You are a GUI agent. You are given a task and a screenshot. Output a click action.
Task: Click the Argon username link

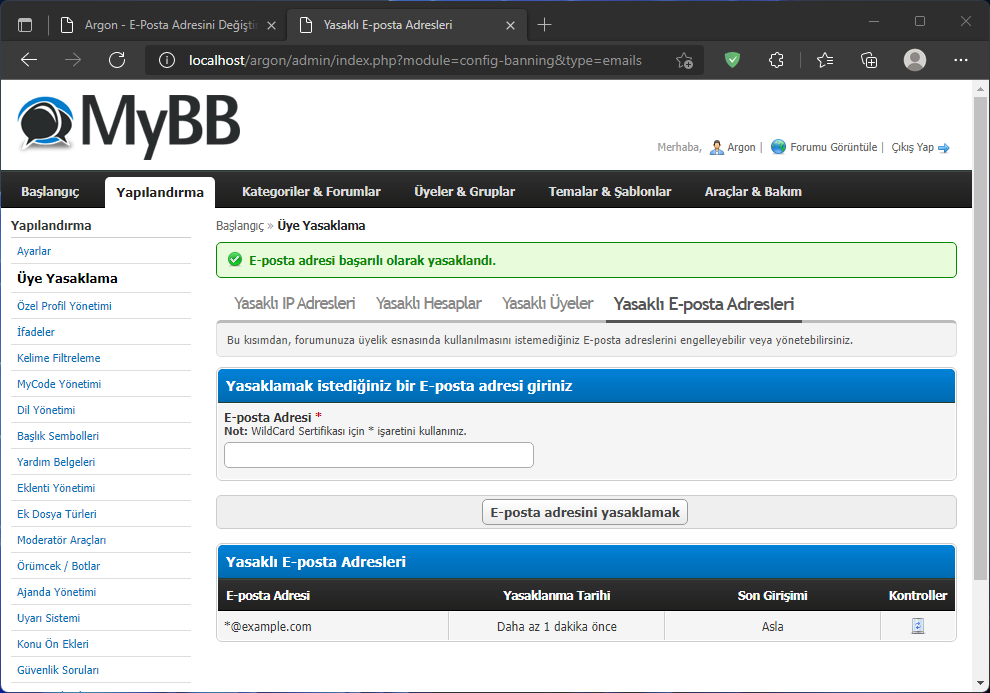pos(741,147)
